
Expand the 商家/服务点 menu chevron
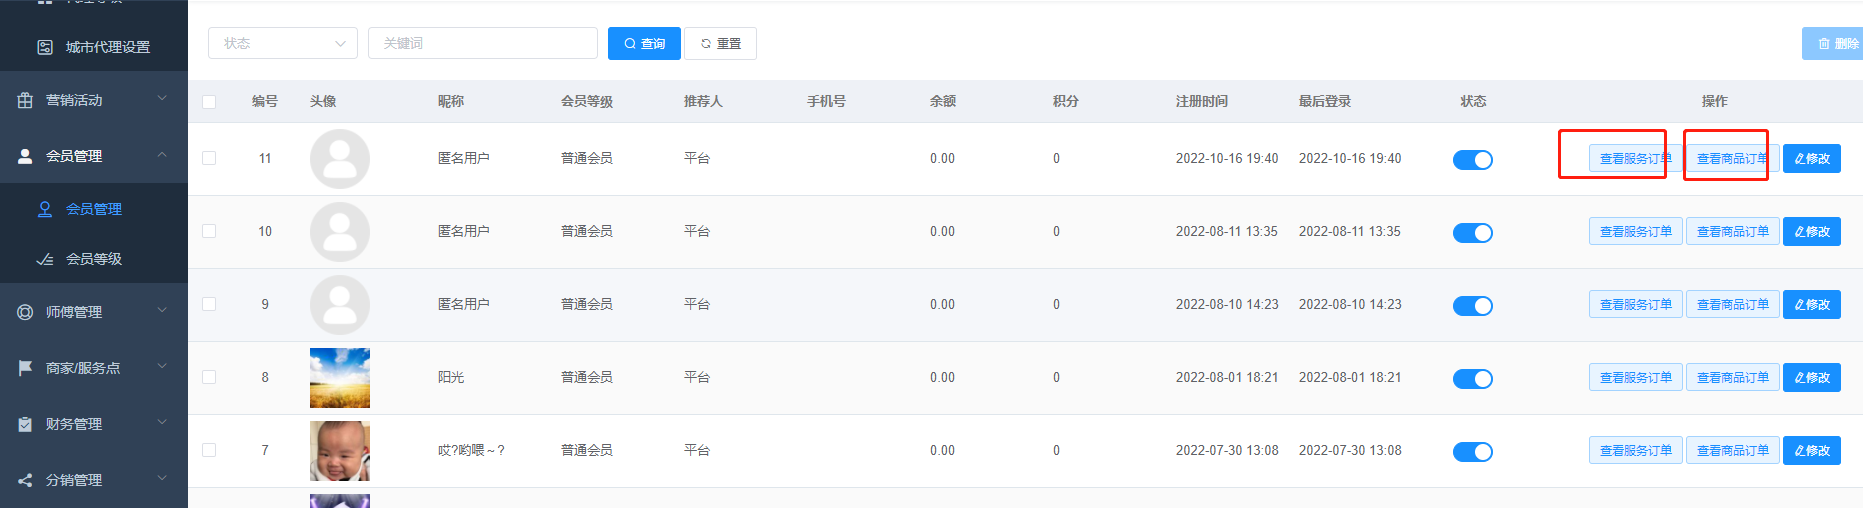[162, 367]
